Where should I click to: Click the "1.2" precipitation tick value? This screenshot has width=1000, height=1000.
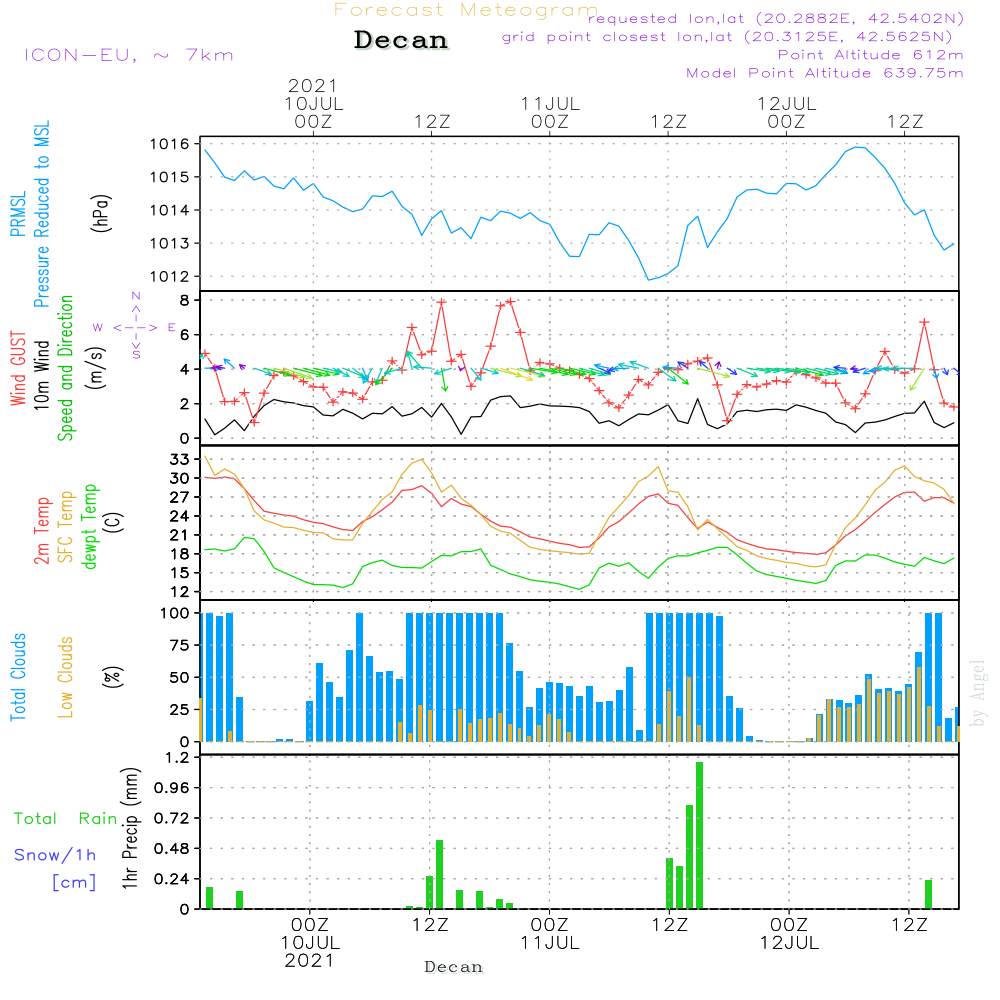(x=177, y=758)
